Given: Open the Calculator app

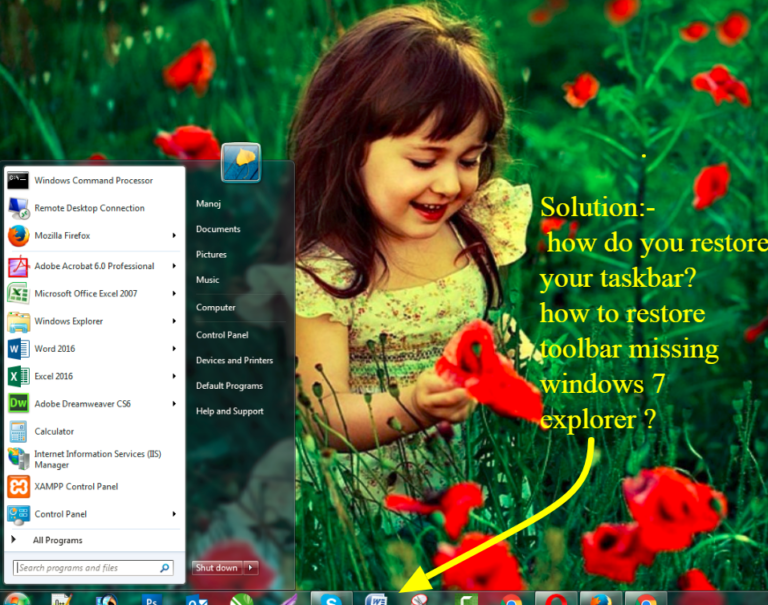Looking at the screenshot, I should point(94,432).
